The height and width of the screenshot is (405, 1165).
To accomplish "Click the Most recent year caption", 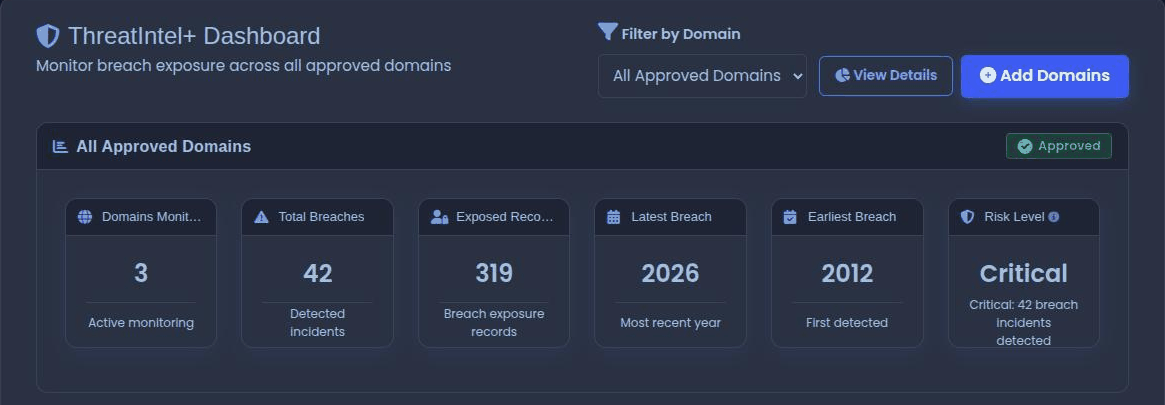I will [x=670, y=323].
